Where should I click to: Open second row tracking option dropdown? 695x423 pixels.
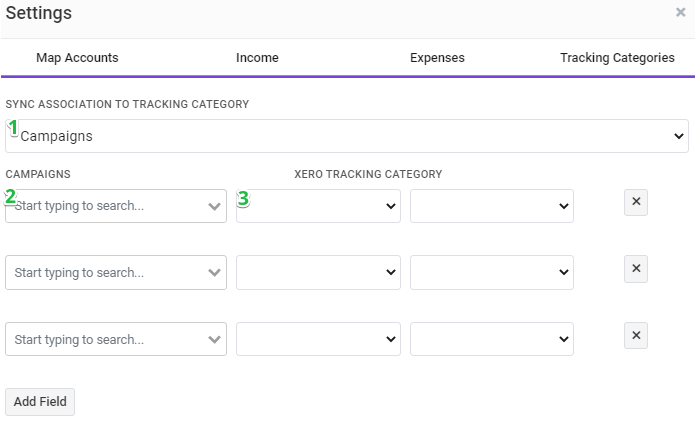tap(492, 272)
